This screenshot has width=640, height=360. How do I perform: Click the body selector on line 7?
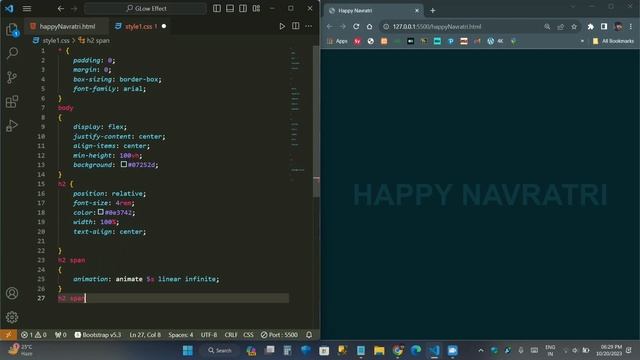pos(65,108)
